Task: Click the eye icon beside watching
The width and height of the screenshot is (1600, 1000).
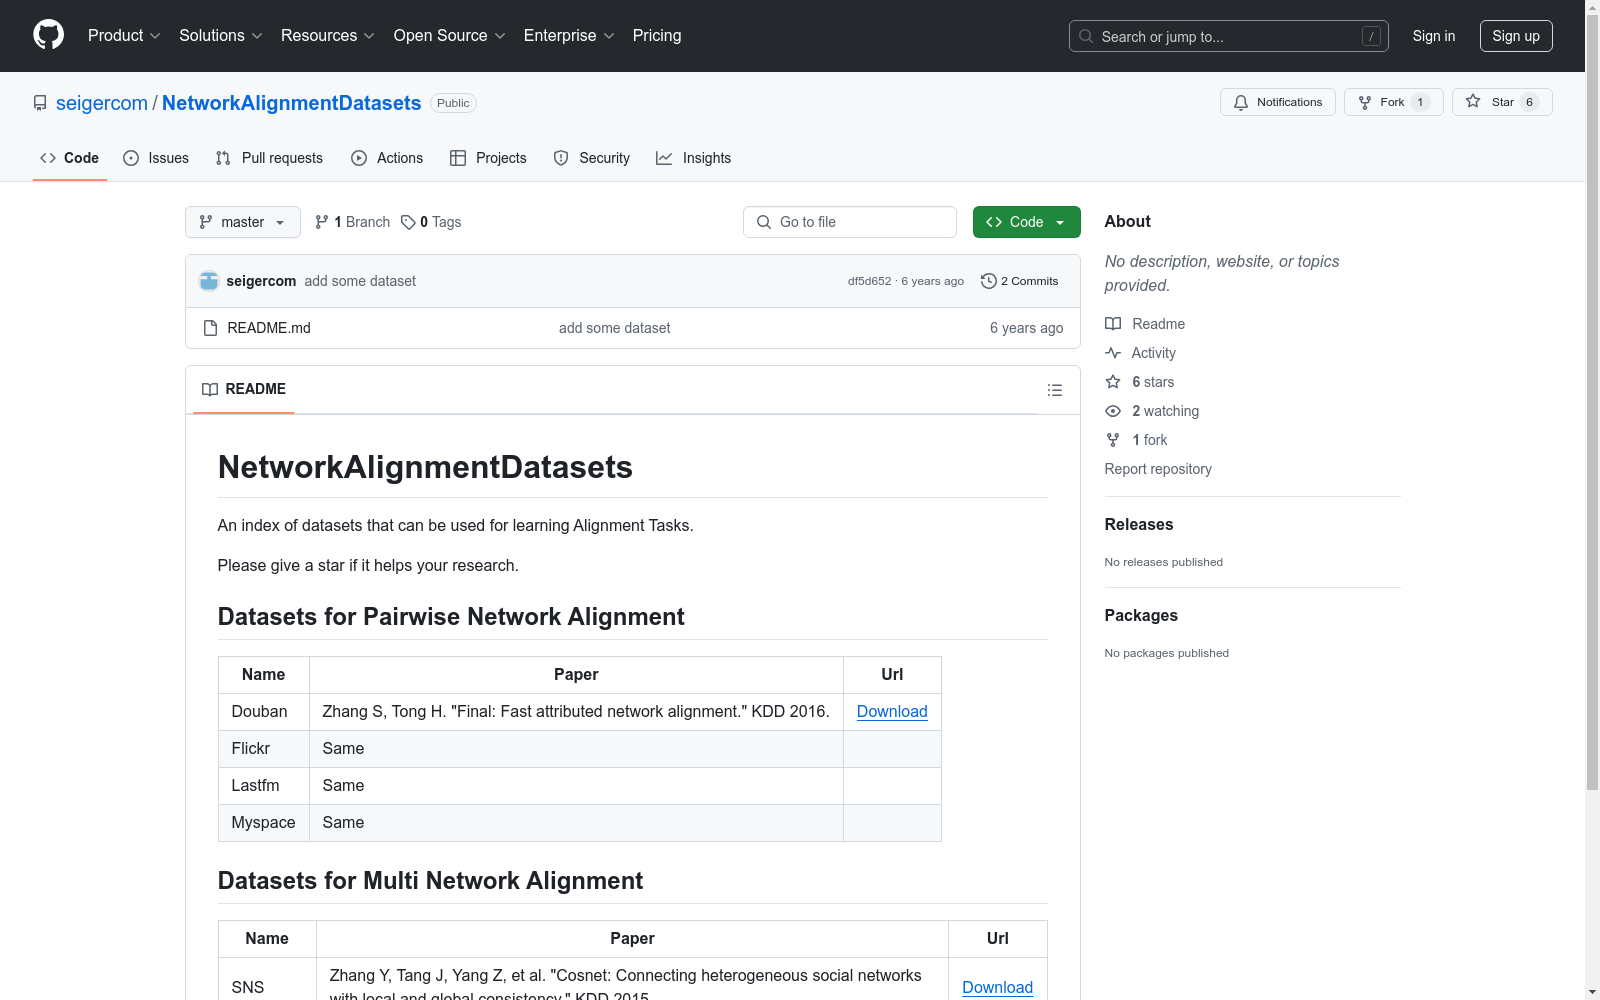Action: (x=1113, y=411)
